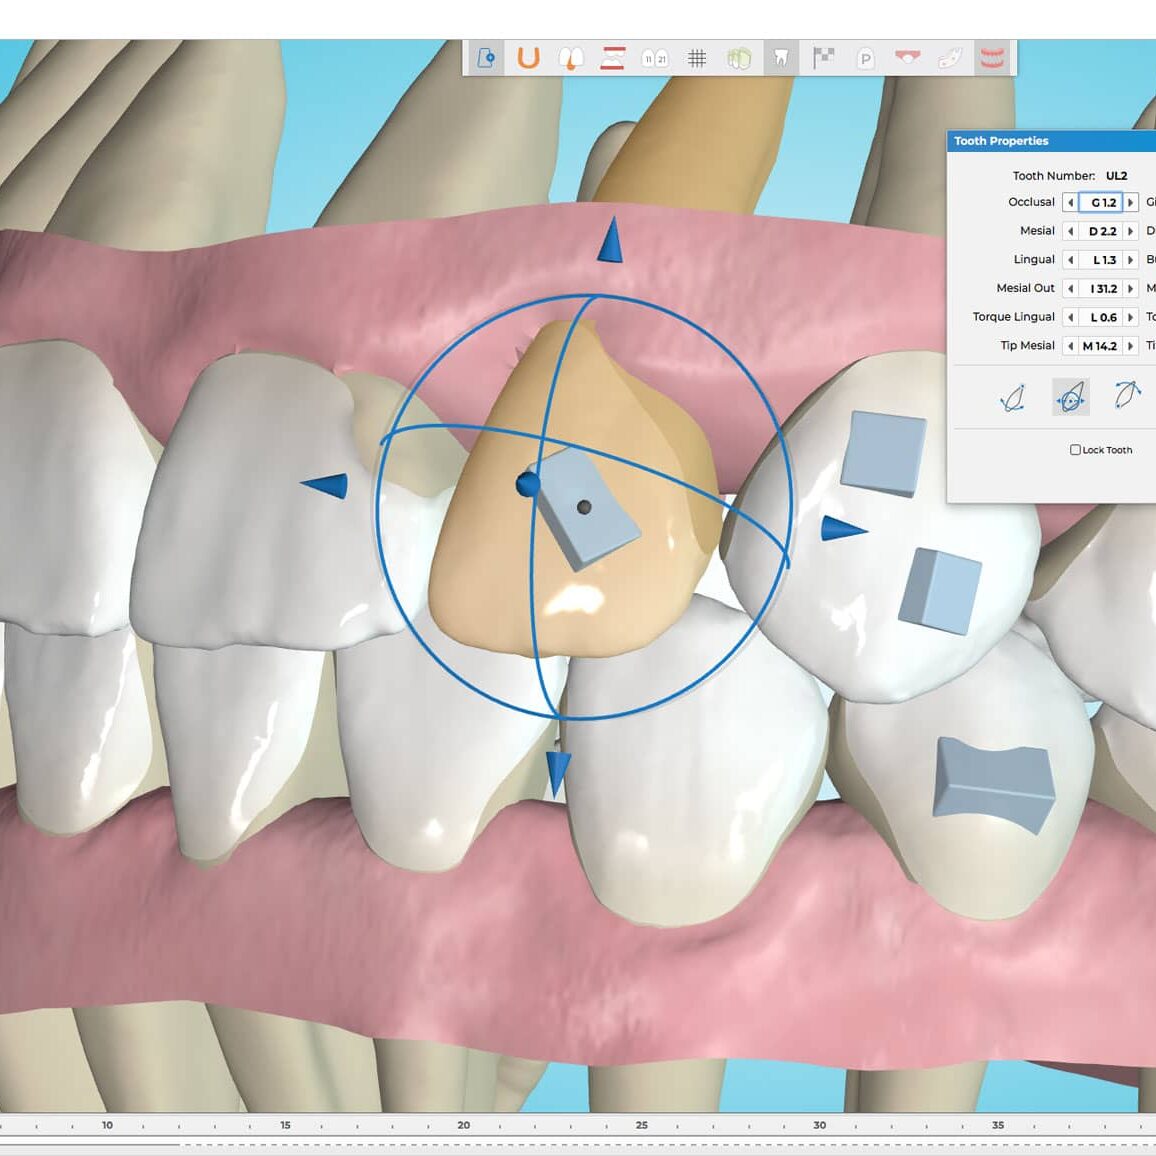
Task: Select the jaw bone view icon
Action: pyautogui.click(x=951, y=58)
